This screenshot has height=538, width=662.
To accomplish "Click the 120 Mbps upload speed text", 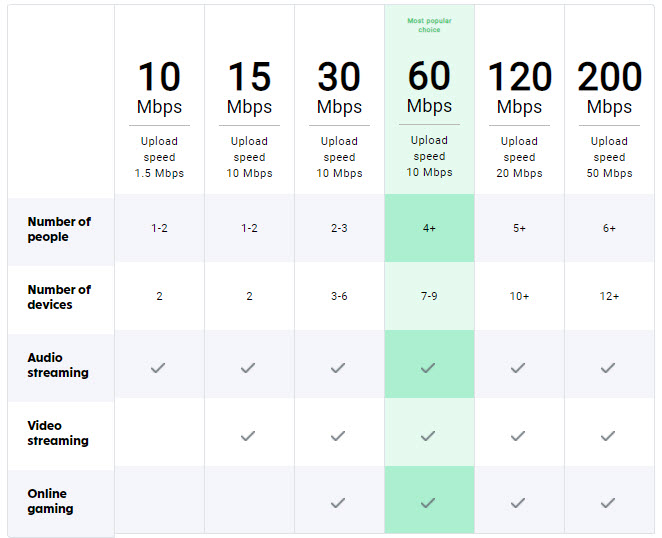I will tap(519, 157).
